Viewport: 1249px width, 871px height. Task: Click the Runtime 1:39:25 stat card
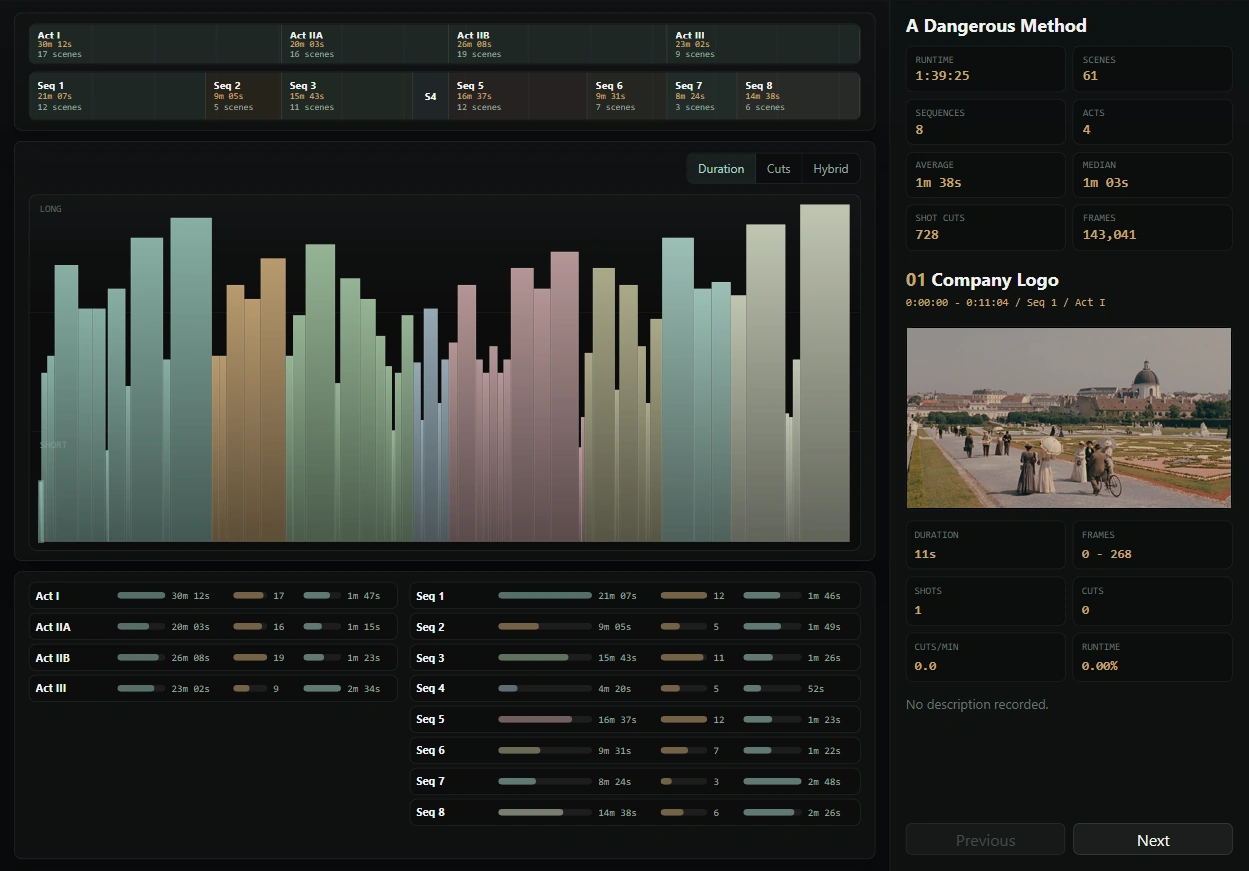coord(985,69)
